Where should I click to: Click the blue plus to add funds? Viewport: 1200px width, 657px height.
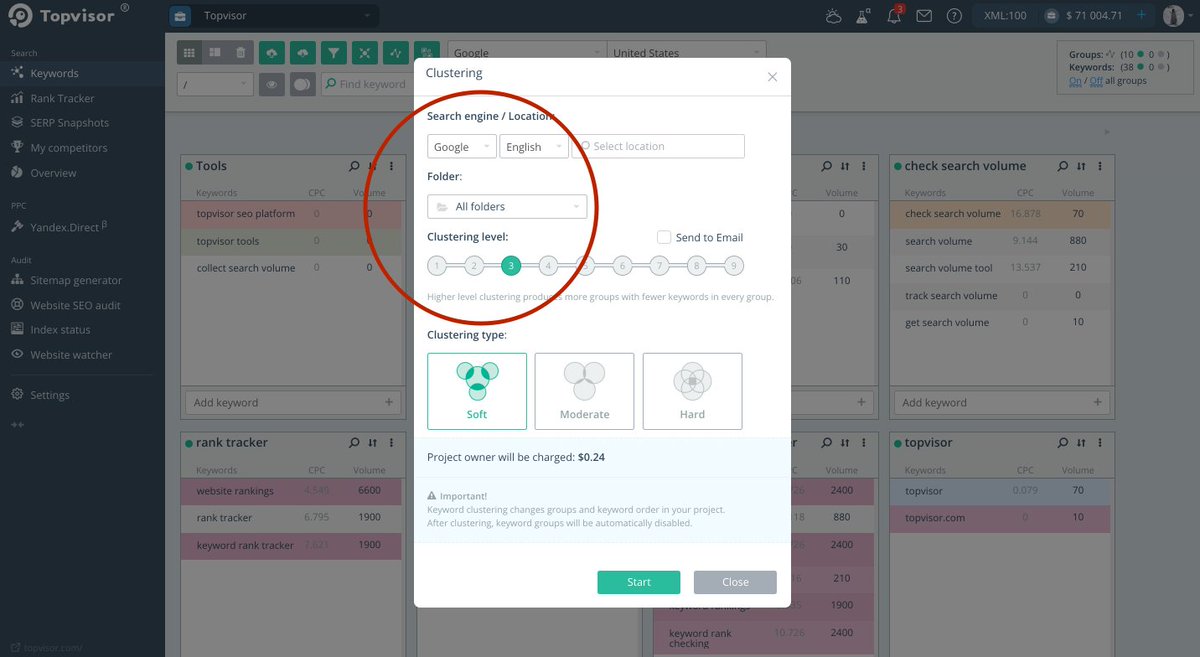click(x=1141, y=15)
